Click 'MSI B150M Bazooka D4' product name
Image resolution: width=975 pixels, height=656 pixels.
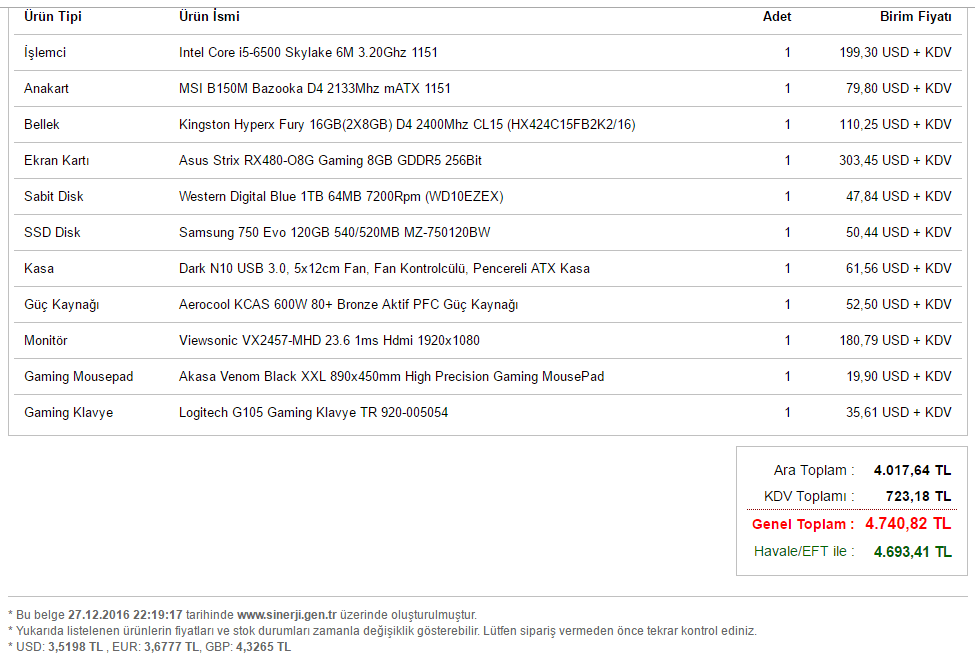(x=315, y=89)
